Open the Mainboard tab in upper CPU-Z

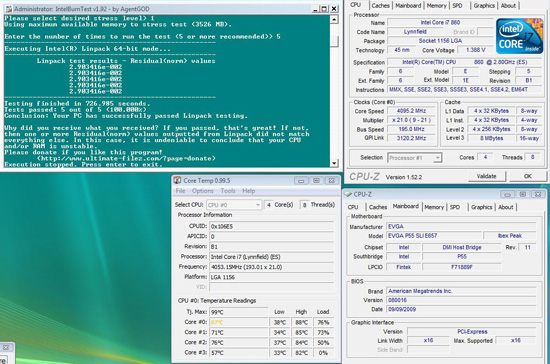coord(408,6)
